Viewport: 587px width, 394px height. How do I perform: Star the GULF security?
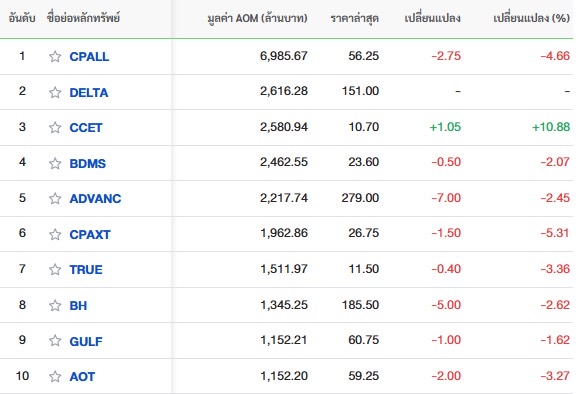pyautogui.click(x=55, y=341)
